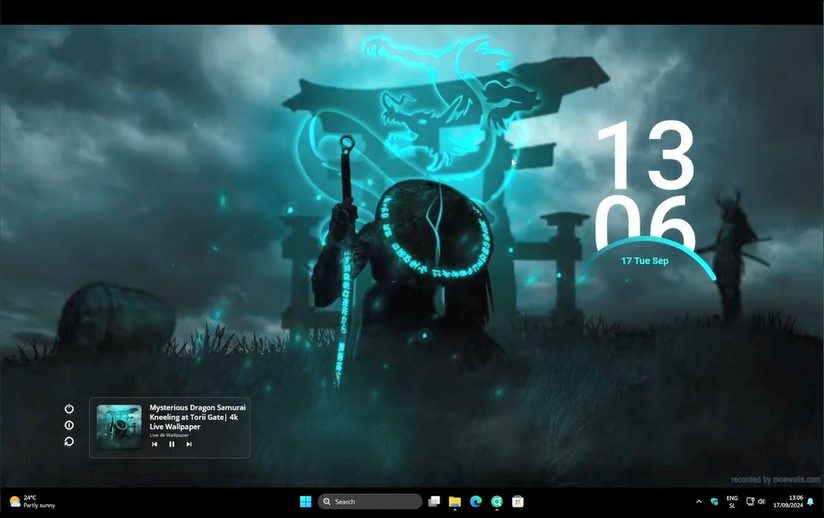Go back to the previous track

pyautogui.click(x=155, y=444)
